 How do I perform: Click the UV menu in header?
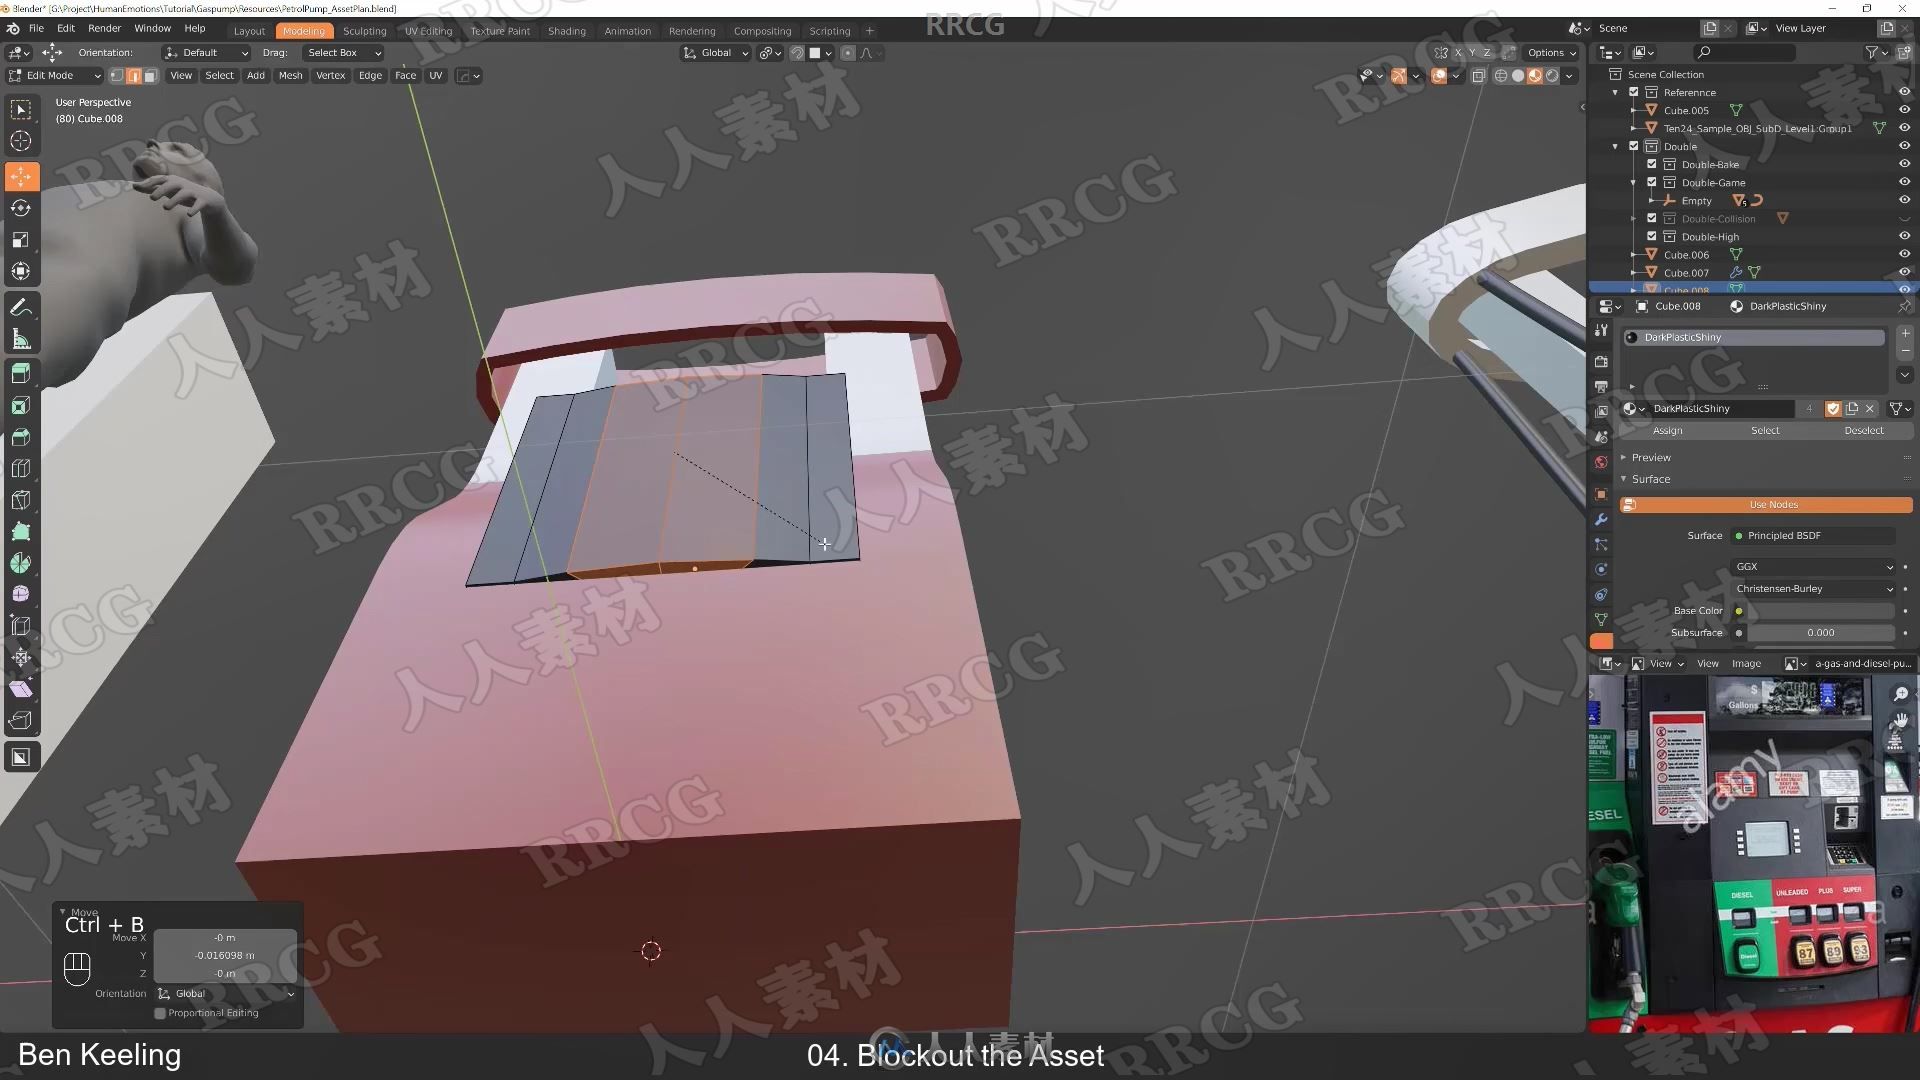point(435,75)
